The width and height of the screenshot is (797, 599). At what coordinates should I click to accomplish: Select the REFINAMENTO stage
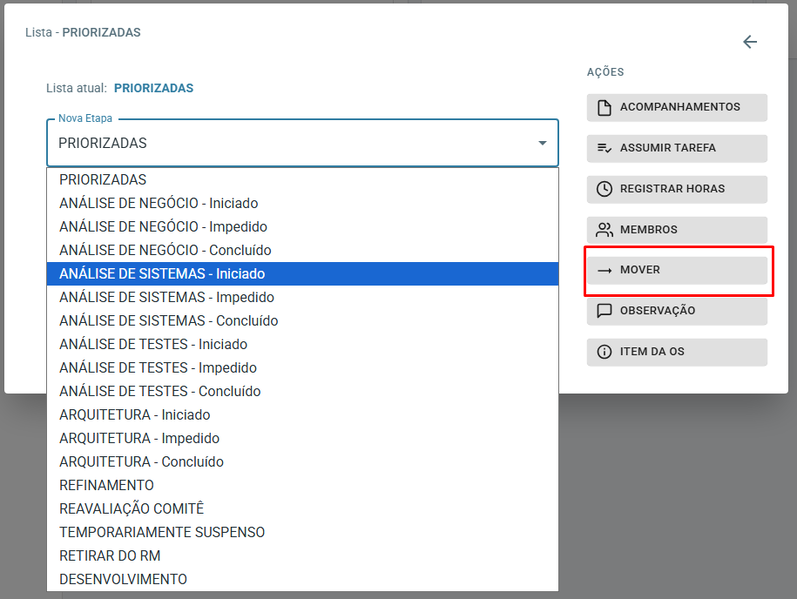302,485
